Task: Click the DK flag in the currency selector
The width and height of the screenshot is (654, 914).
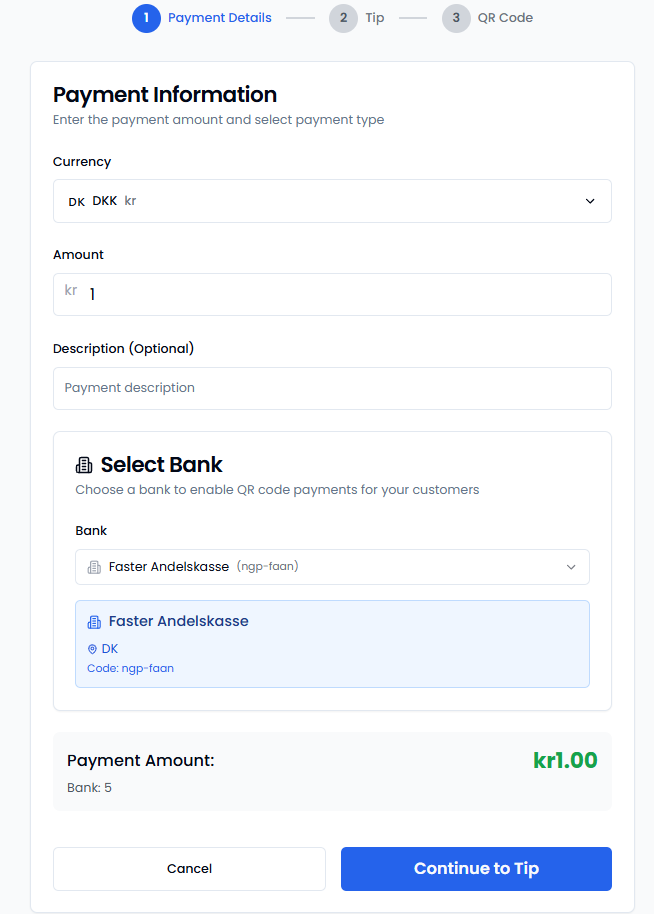Action: pos(76,201)
